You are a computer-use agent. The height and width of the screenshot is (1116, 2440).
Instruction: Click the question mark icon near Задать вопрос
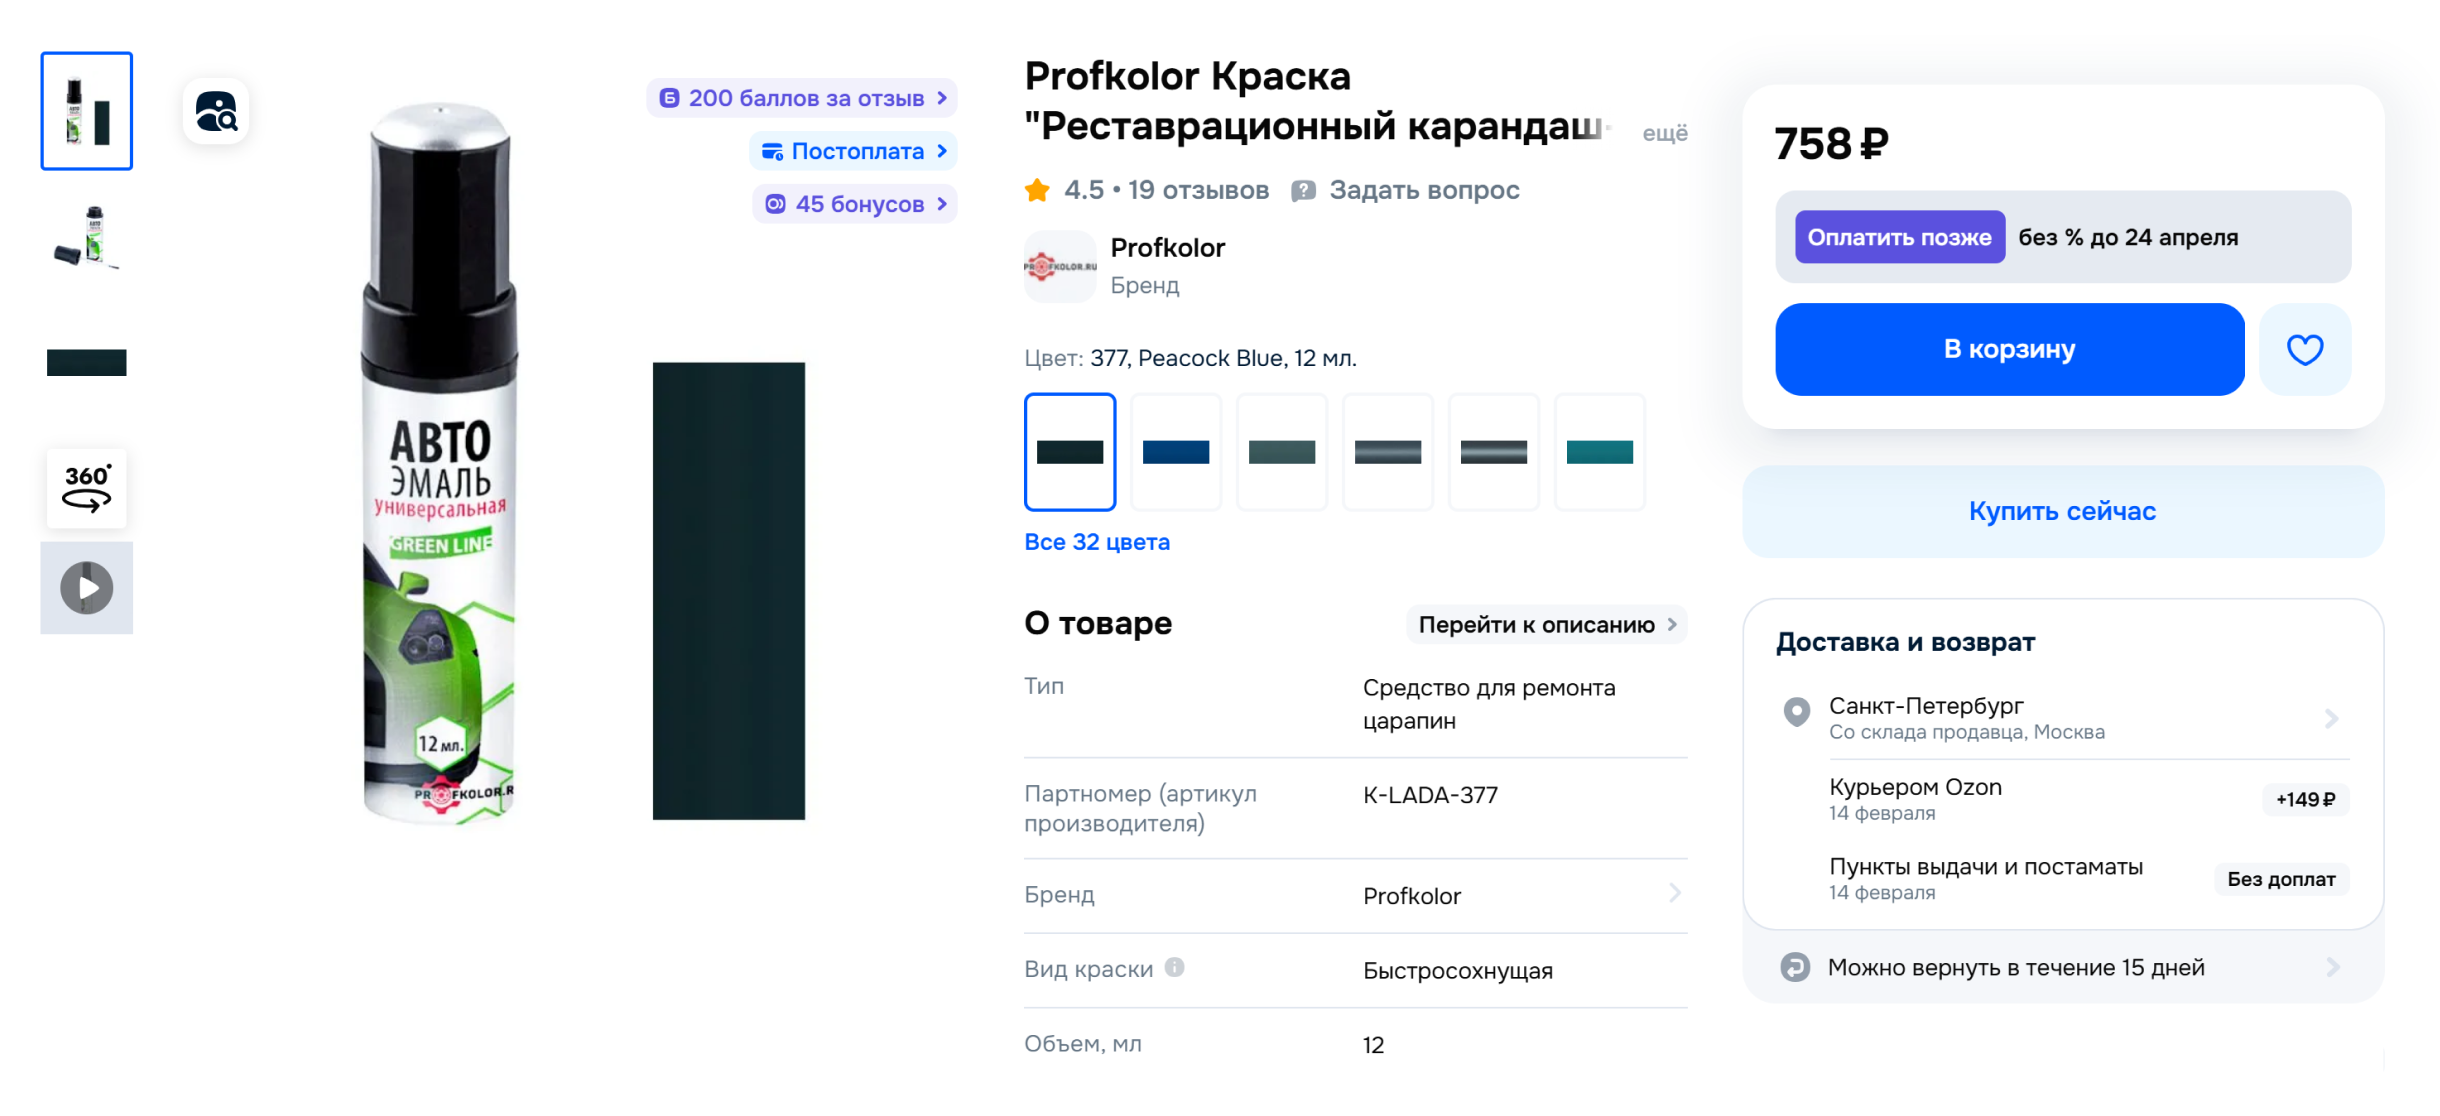(x=1302, y=190)
